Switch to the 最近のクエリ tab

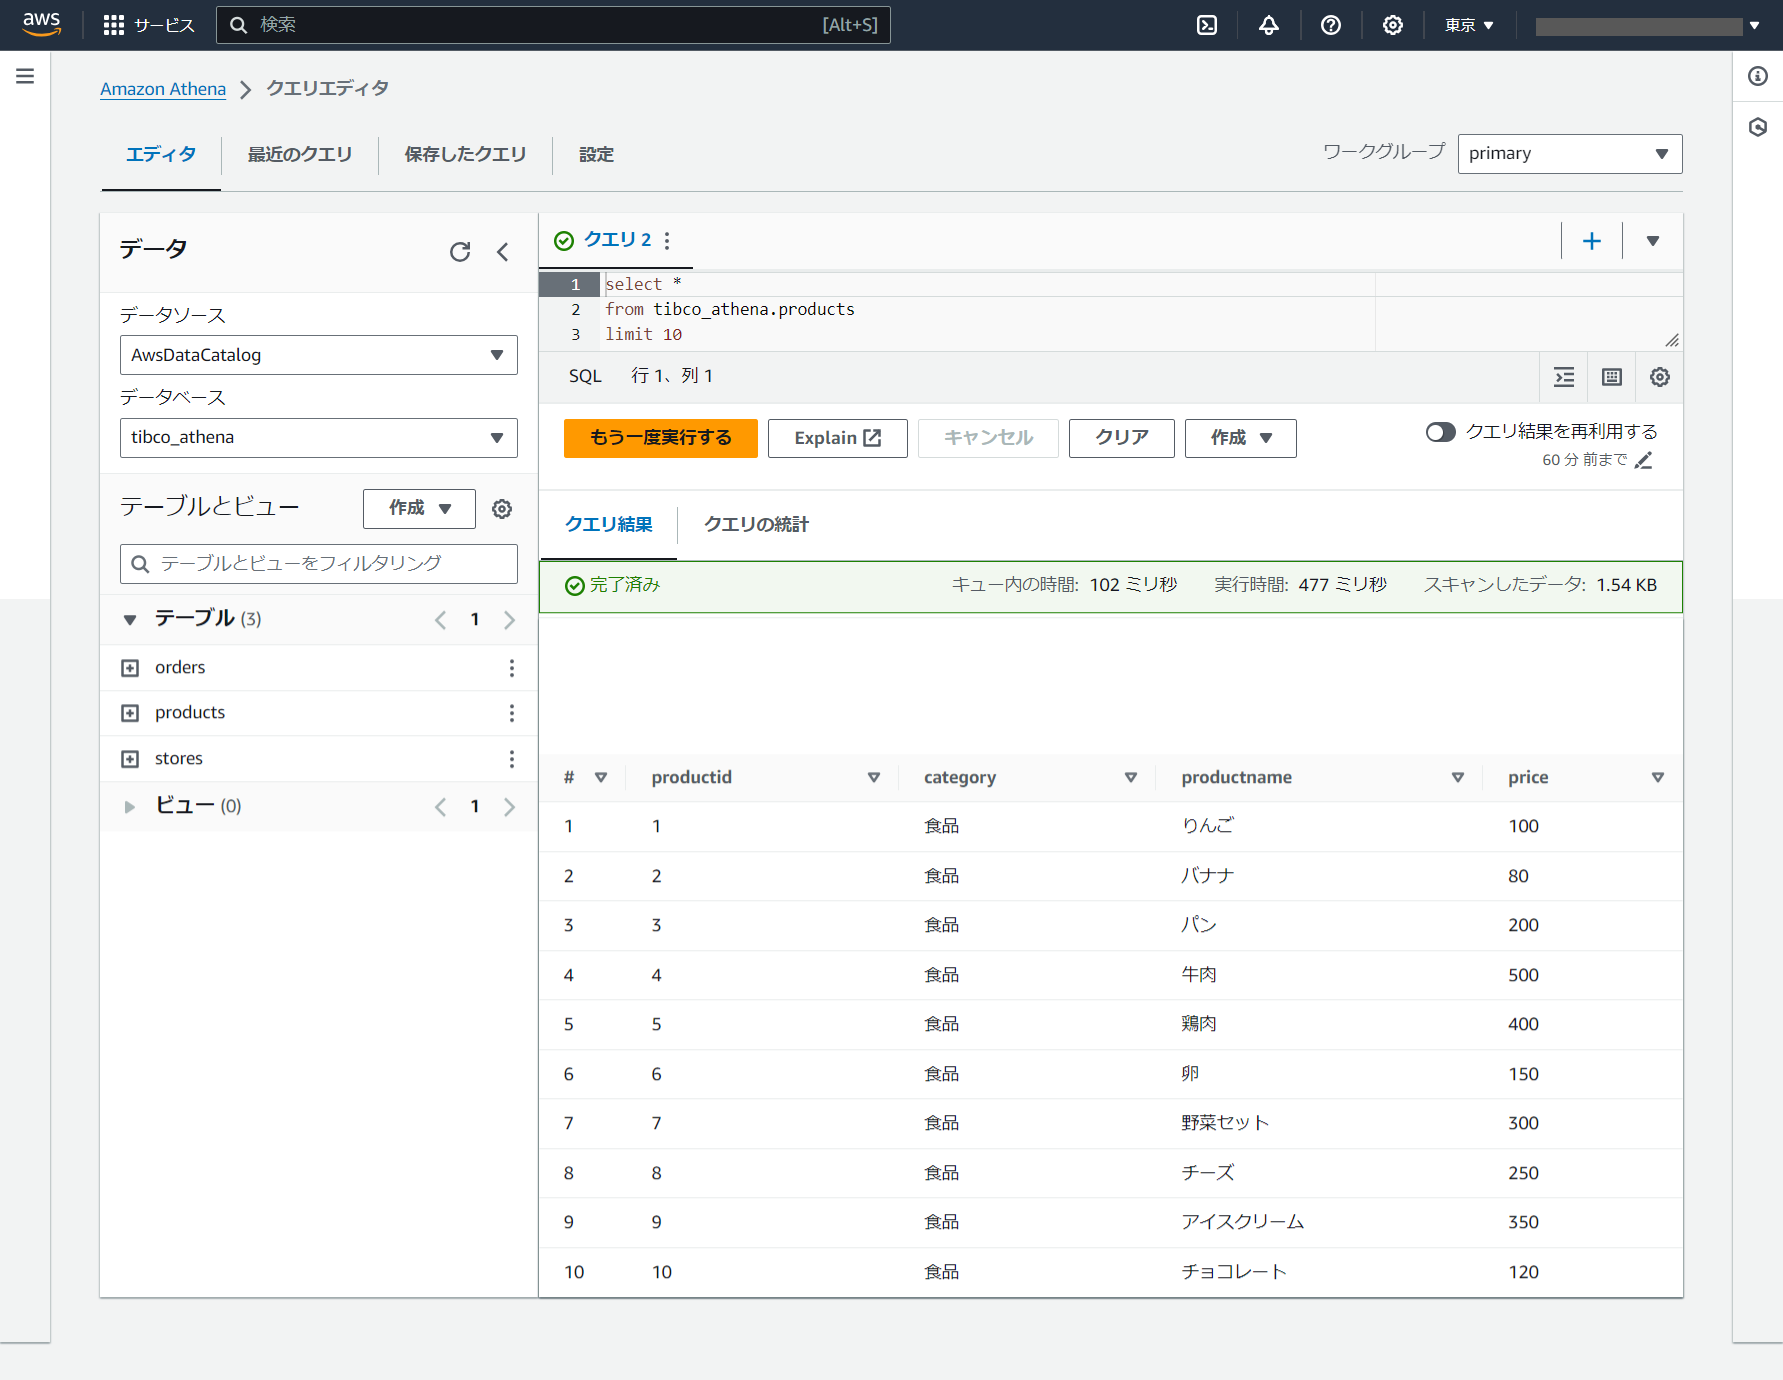tap(300, 154)
